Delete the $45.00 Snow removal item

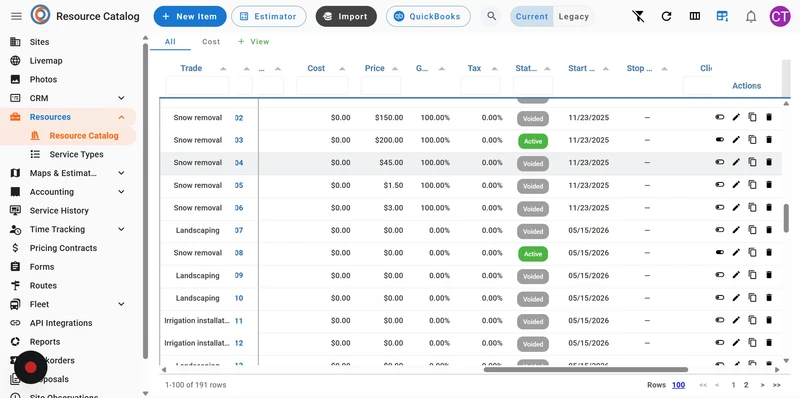tap(769, 162)
